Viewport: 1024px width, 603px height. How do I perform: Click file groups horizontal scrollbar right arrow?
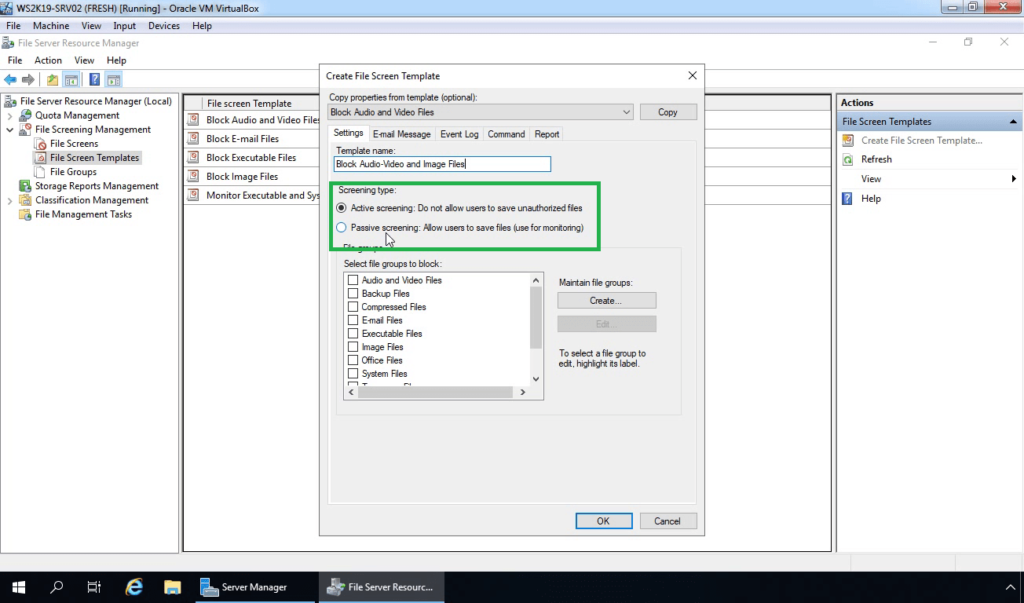pos(522,392)
